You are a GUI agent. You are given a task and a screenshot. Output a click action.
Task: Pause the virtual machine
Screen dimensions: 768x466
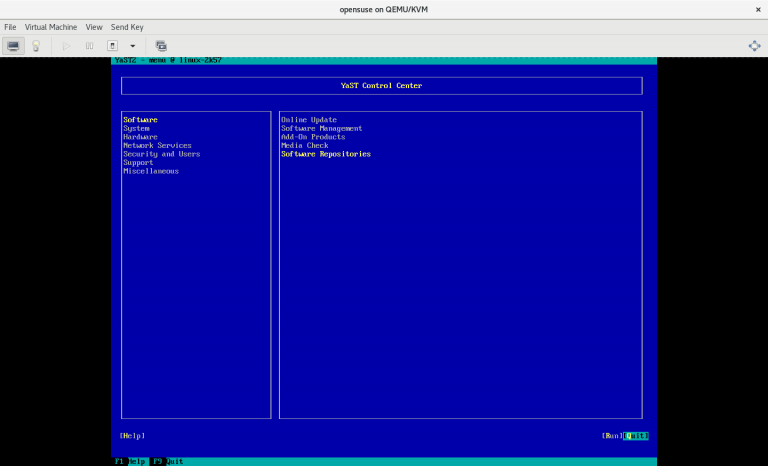[x=89, y=45]
